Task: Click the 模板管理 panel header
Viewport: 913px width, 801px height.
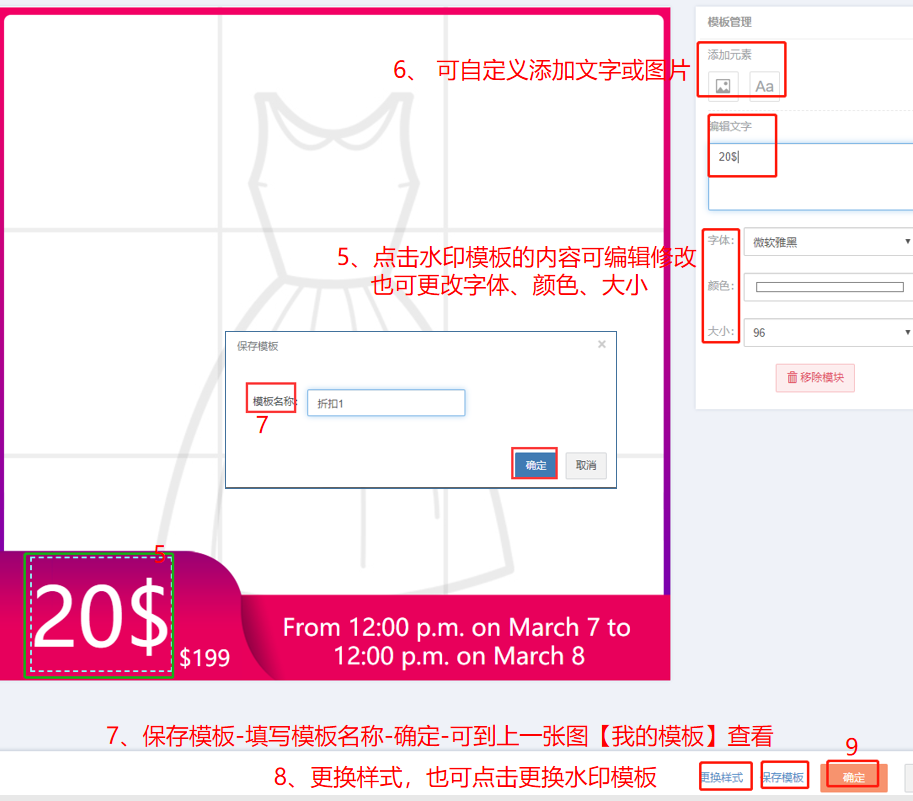Action: pos(730,22)
